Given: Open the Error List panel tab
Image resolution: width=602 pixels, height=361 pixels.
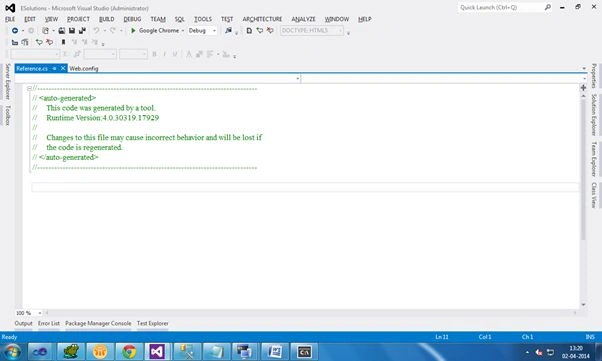Looking at the screenshot, I should [49, 323].
